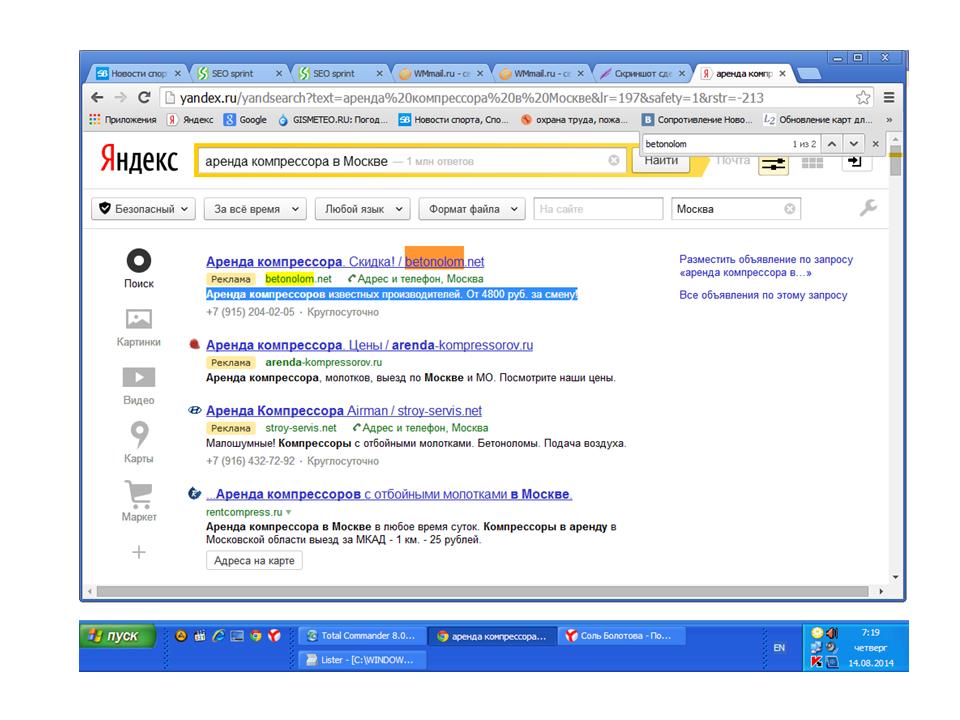Click the На сайте input field
This screenshot has width=960, height=720.
(x=598, y=209)
